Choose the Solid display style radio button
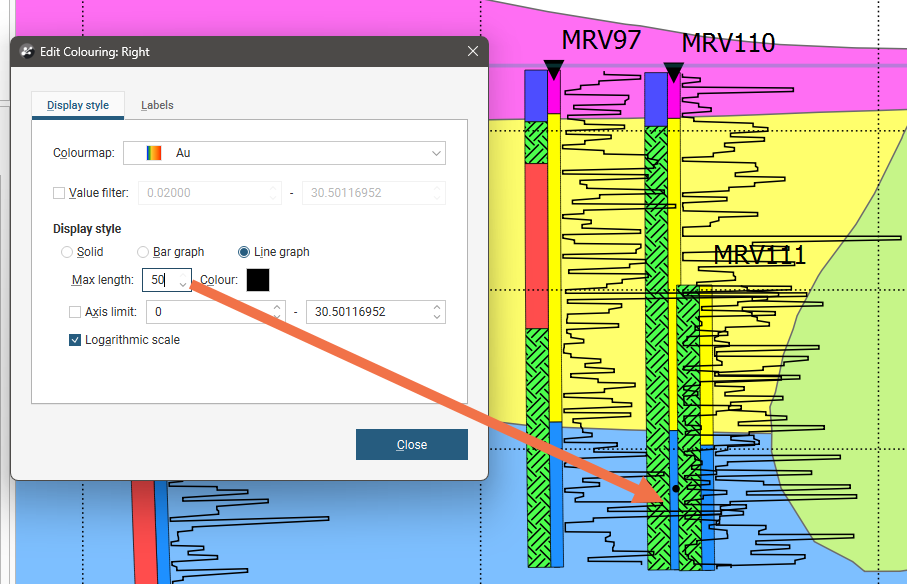This screenshot has width=907, height=584. [68, 252]
